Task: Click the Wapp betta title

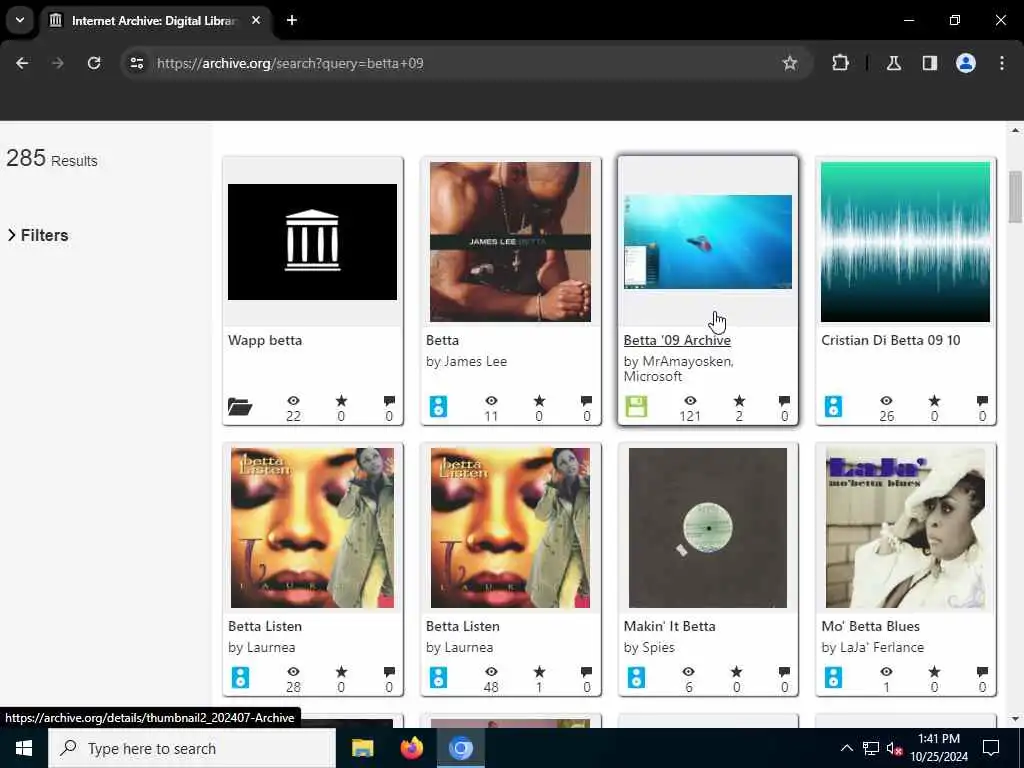Action: coord(265,340)
